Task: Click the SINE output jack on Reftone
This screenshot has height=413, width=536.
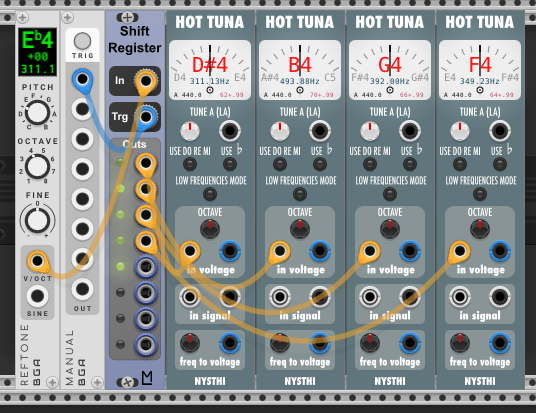Action: [37, 296]
